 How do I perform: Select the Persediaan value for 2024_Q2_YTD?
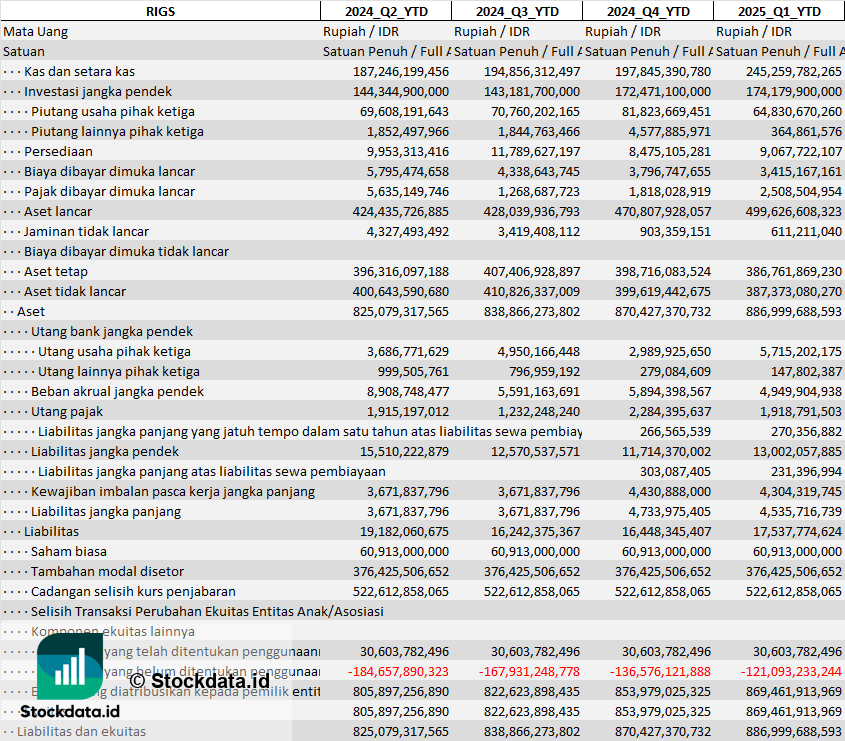pyautogui.click(x=400, y=151)
